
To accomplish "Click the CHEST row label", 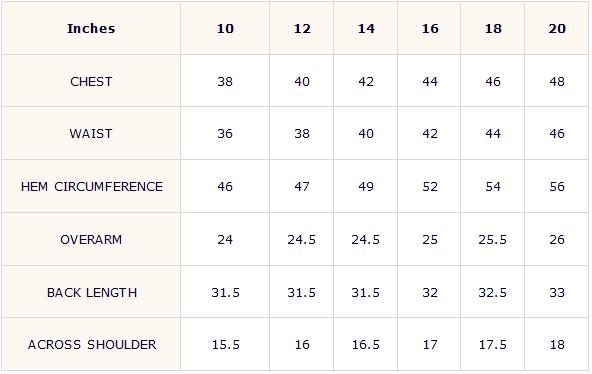I will coord(91,82).
